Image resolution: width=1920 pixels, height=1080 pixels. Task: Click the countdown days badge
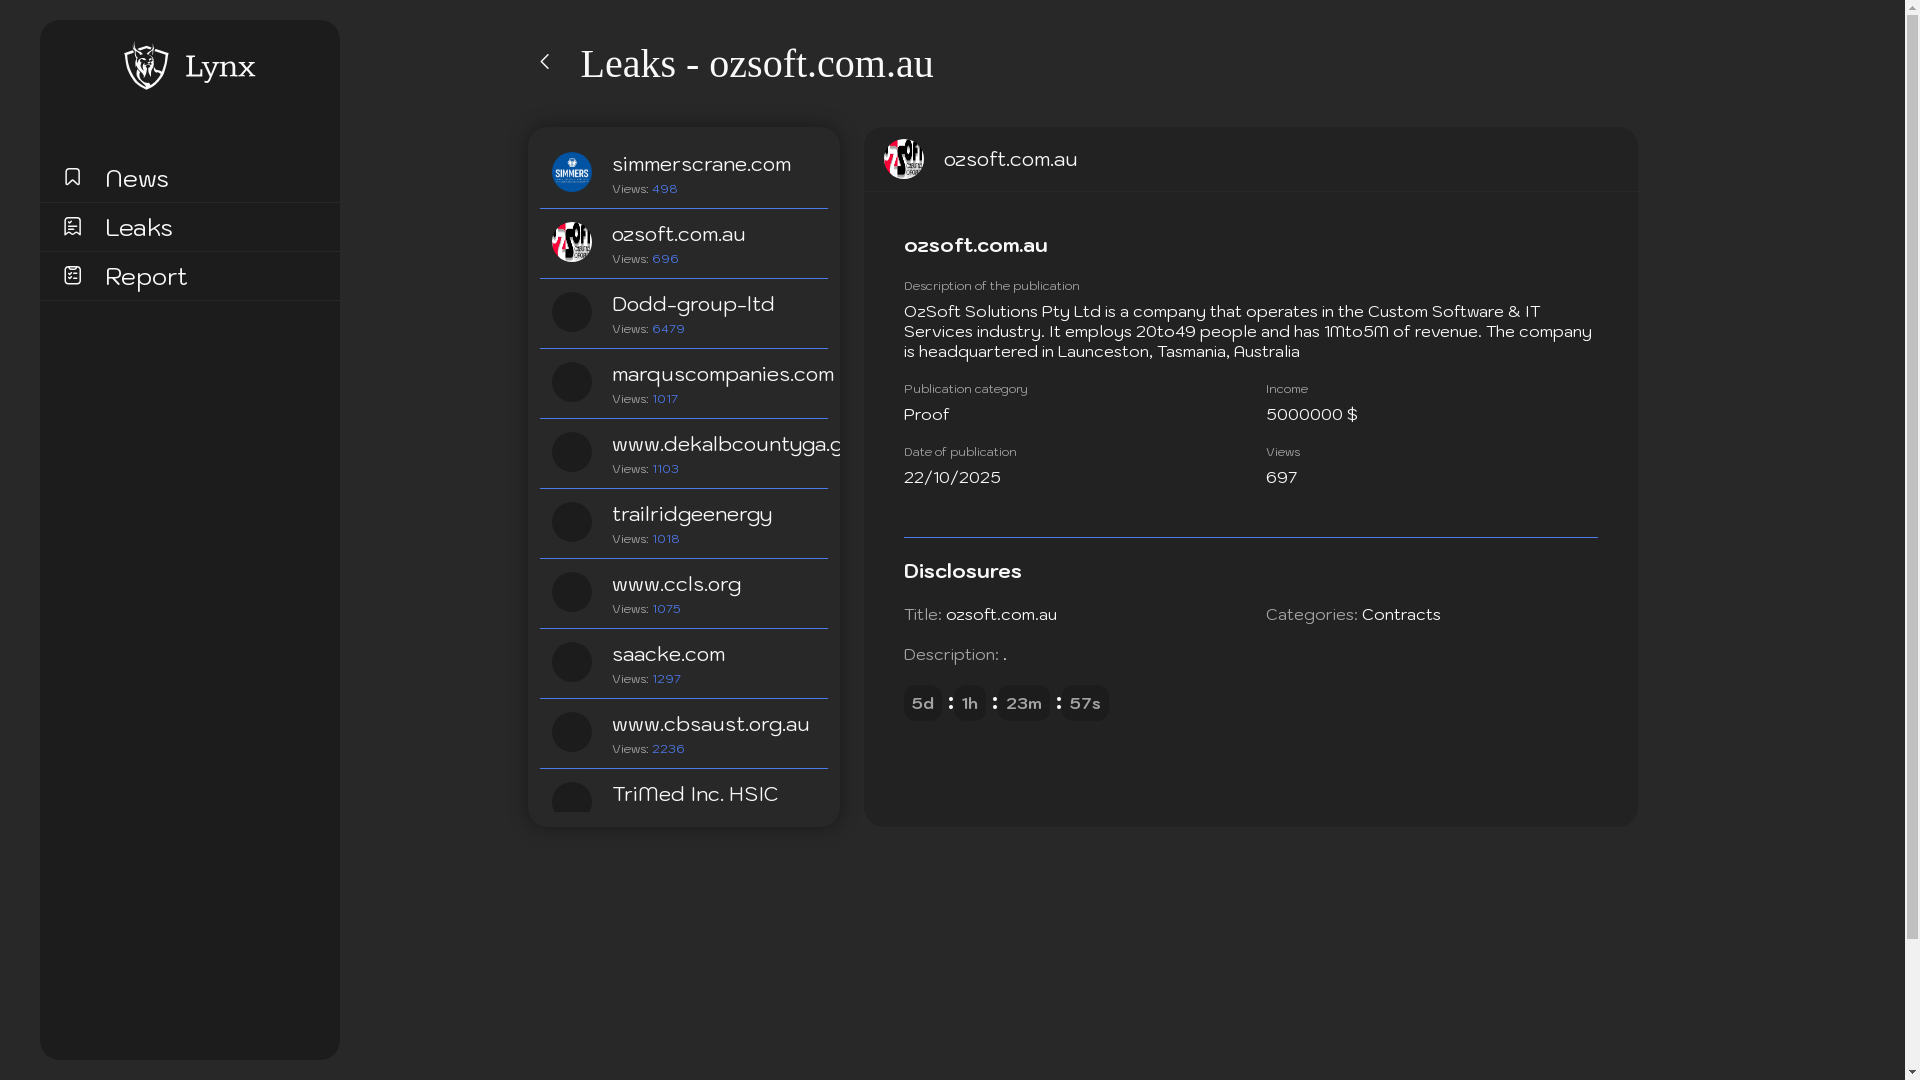click(922, 704)
